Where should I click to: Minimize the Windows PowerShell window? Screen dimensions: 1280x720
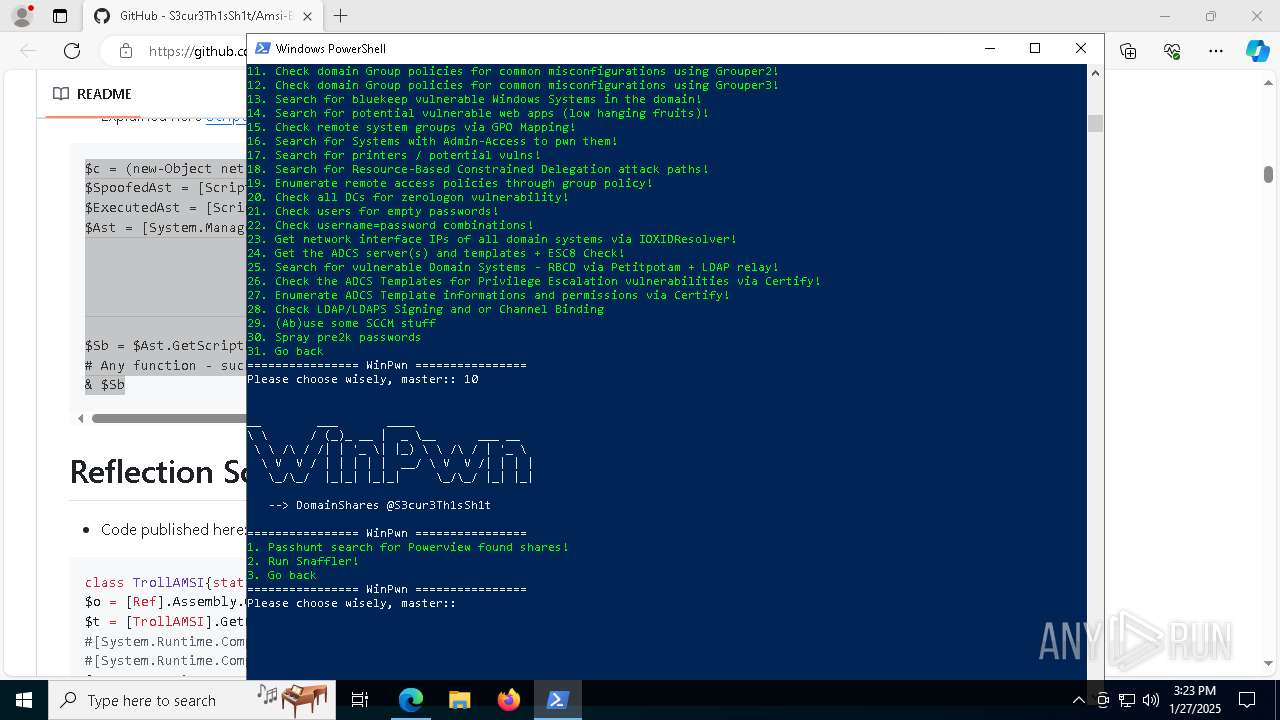(x=990, y=48)
